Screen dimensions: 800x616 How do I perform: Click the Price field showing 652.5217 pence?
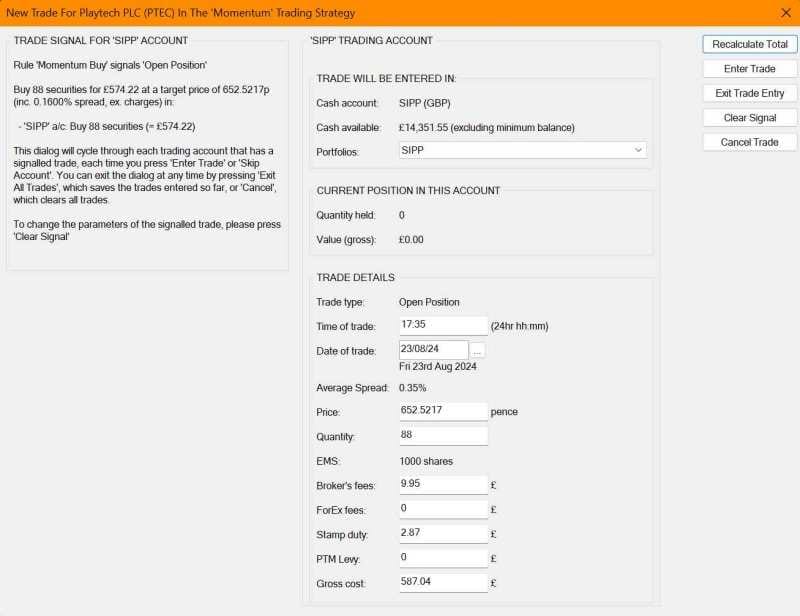click(x=443, y=410)
